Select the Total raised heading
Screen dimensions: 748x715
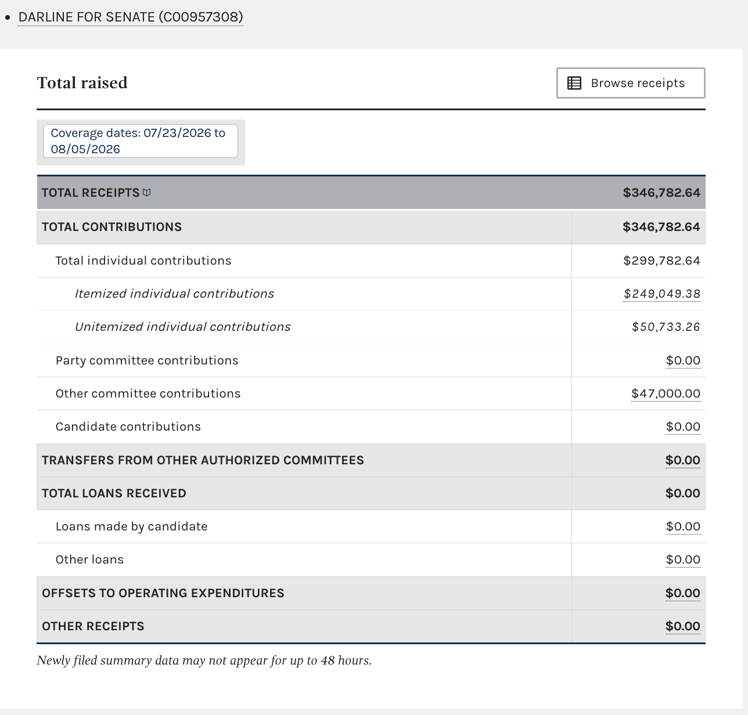click(x=82, y=83)
